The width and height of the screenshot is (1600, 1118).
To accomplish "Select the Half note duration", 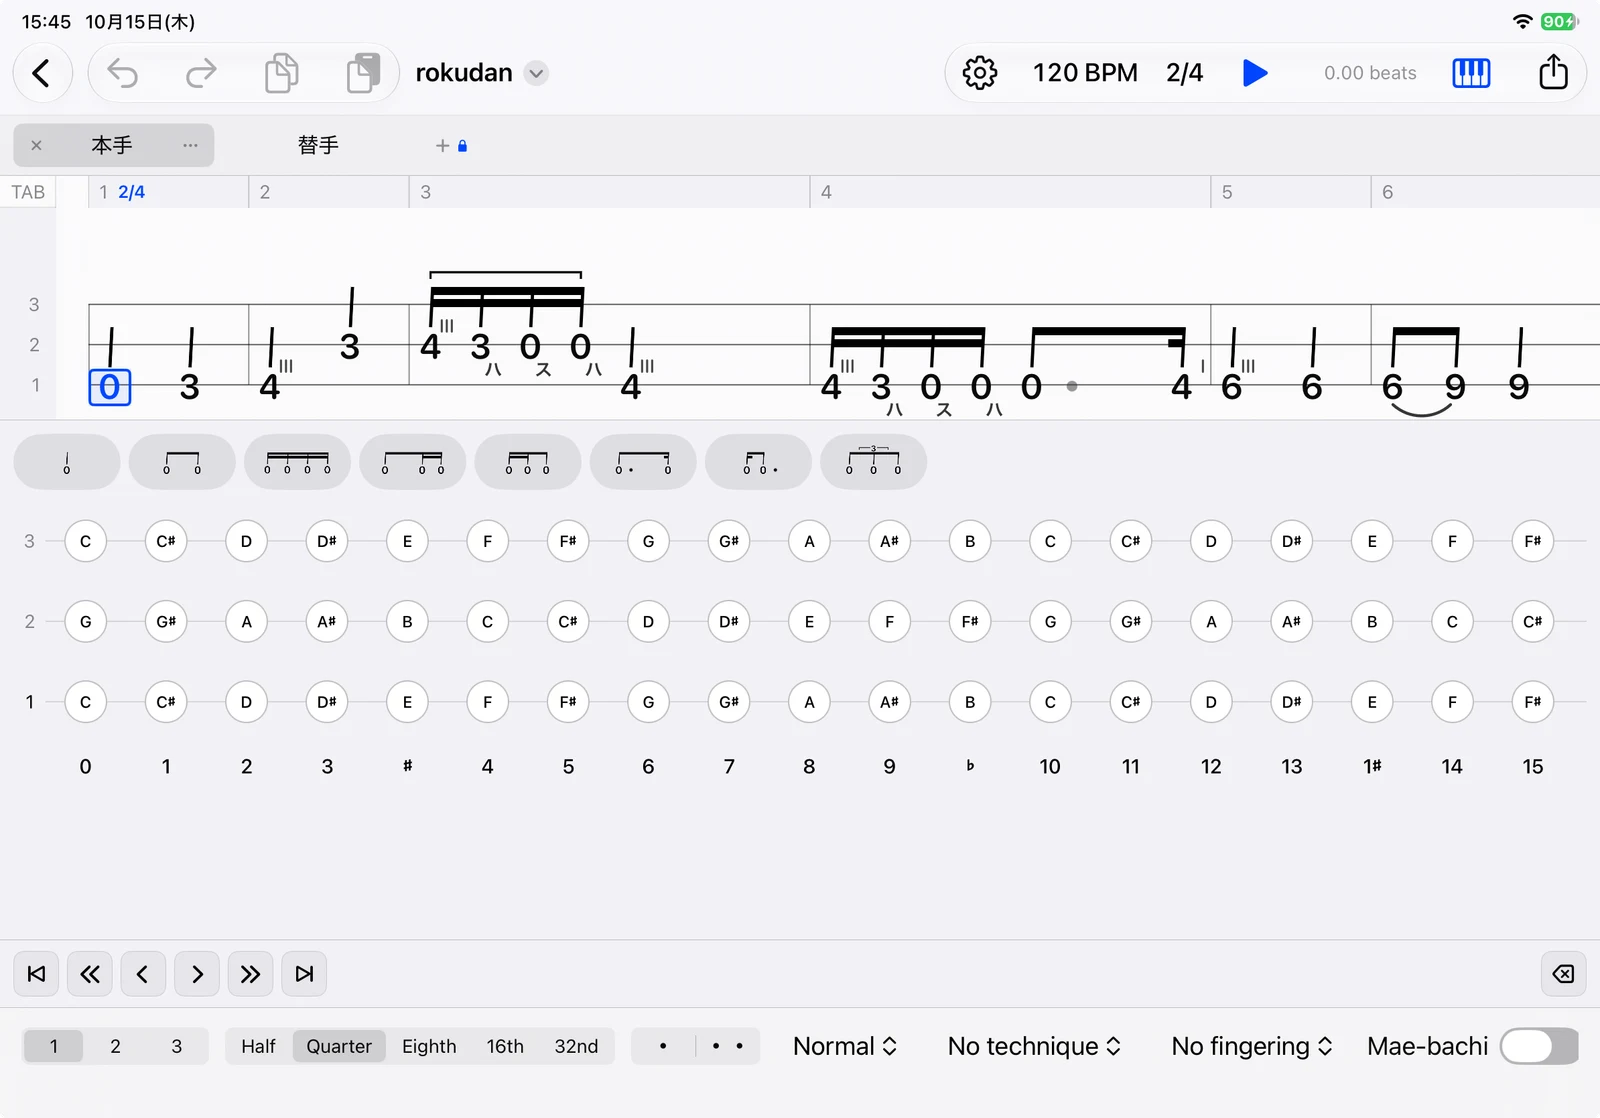I will (258, 1046).
